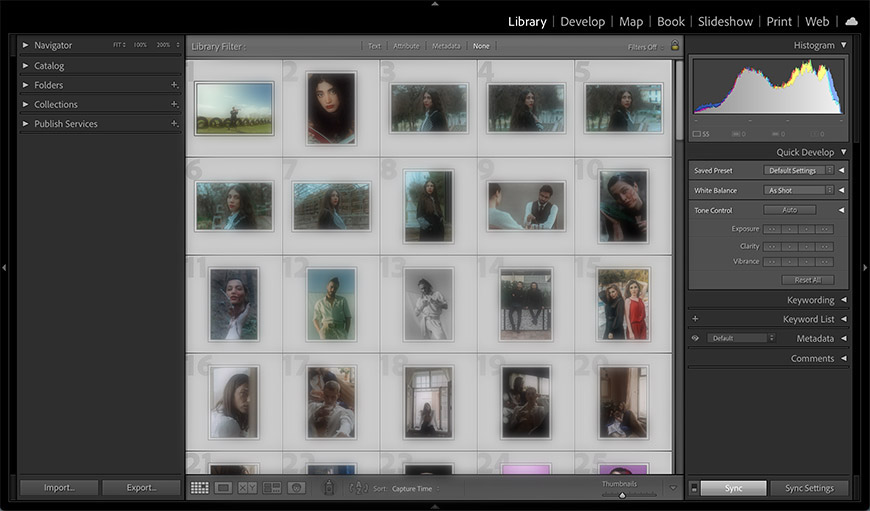Open Survey view
The height and width of the screenshot is (511, 870).
(272, 488)
